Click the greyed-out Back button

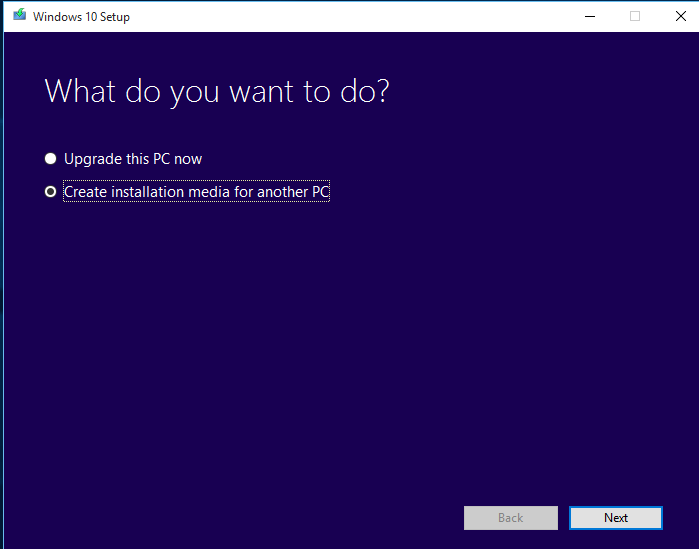[x=510, y=518]
